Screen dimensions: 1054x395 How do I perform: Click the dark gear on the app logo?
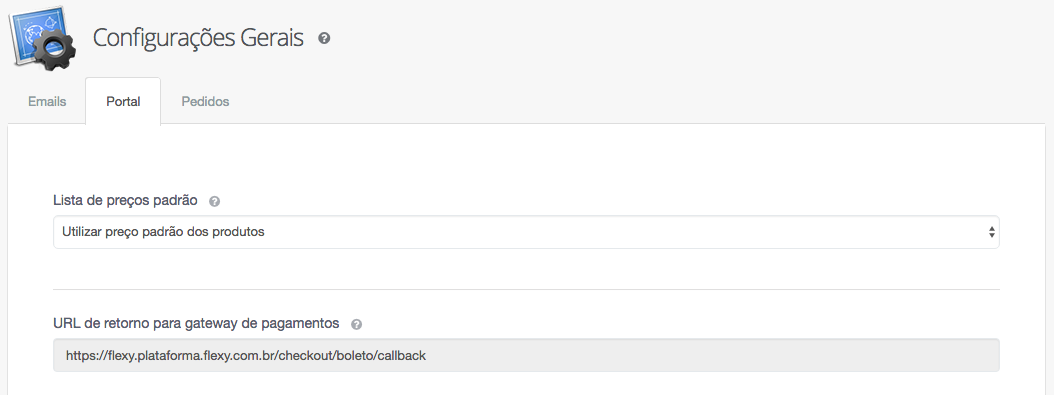point(54,50)
